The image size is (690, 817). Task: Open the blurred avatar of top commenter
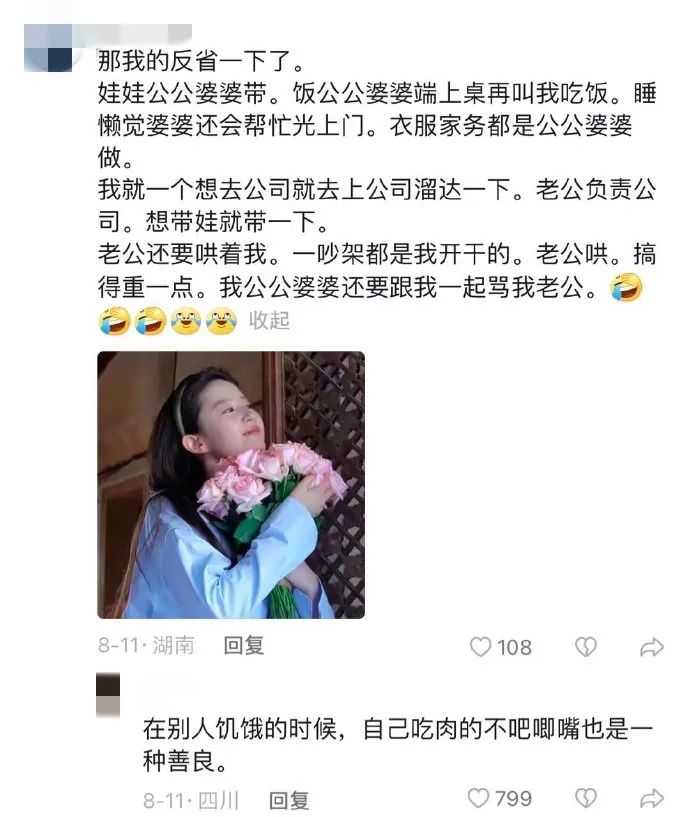coord(48,48)
